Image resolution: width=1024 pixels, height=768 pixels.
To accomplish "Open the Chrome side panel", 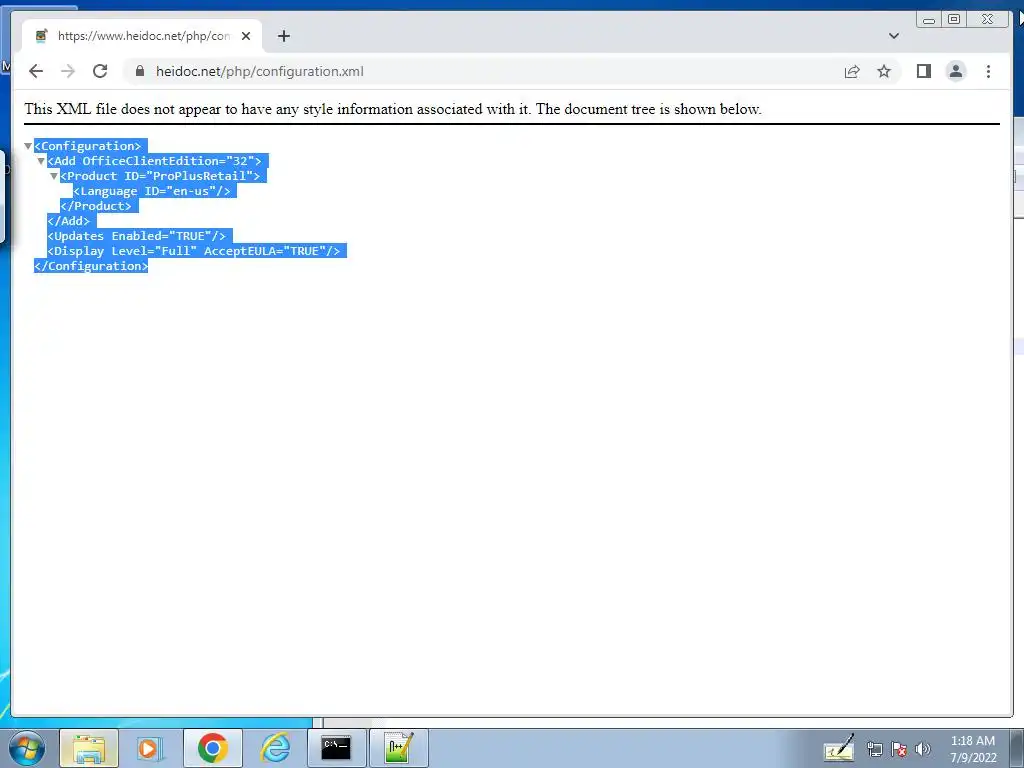I will [923, 71].
